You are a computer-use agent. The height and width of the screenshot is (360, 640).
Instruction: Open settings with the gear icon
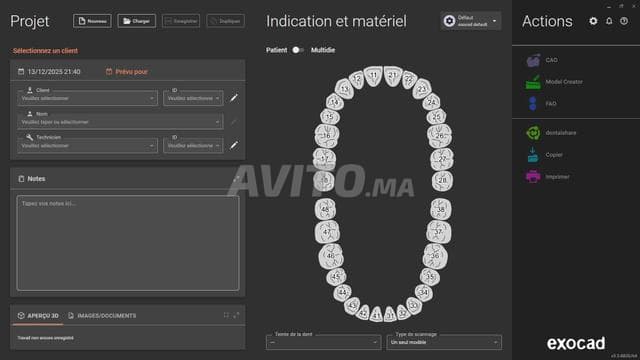tap(593, 21)
